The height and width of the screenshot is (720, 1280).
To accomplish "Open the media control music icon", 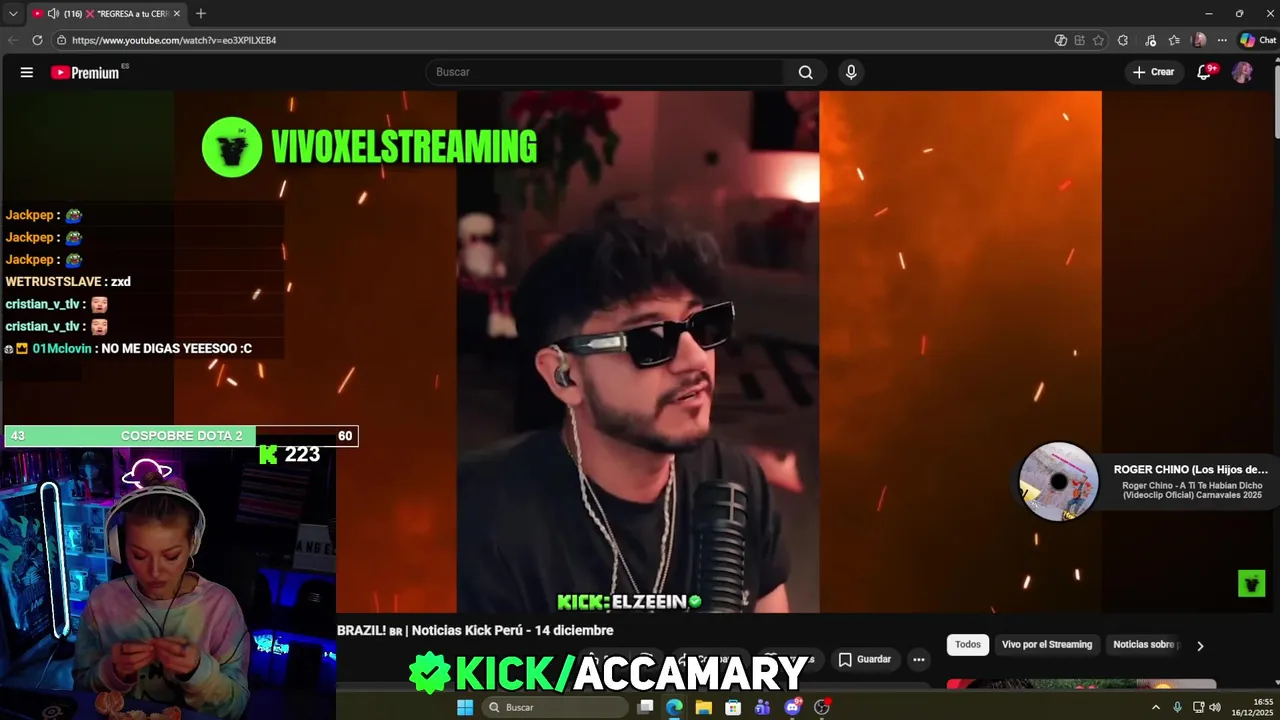I will tap(1151, 40).
